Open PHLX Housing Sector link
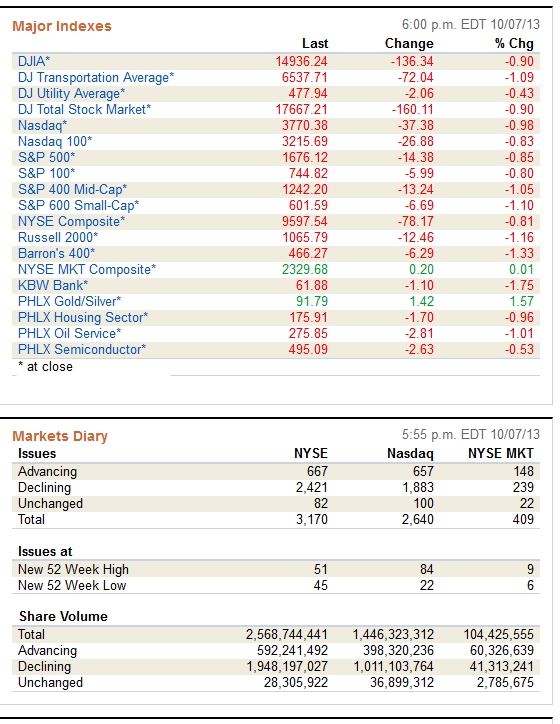The width and height of the screenshot is (560, 724). click(x=83, y=317)
